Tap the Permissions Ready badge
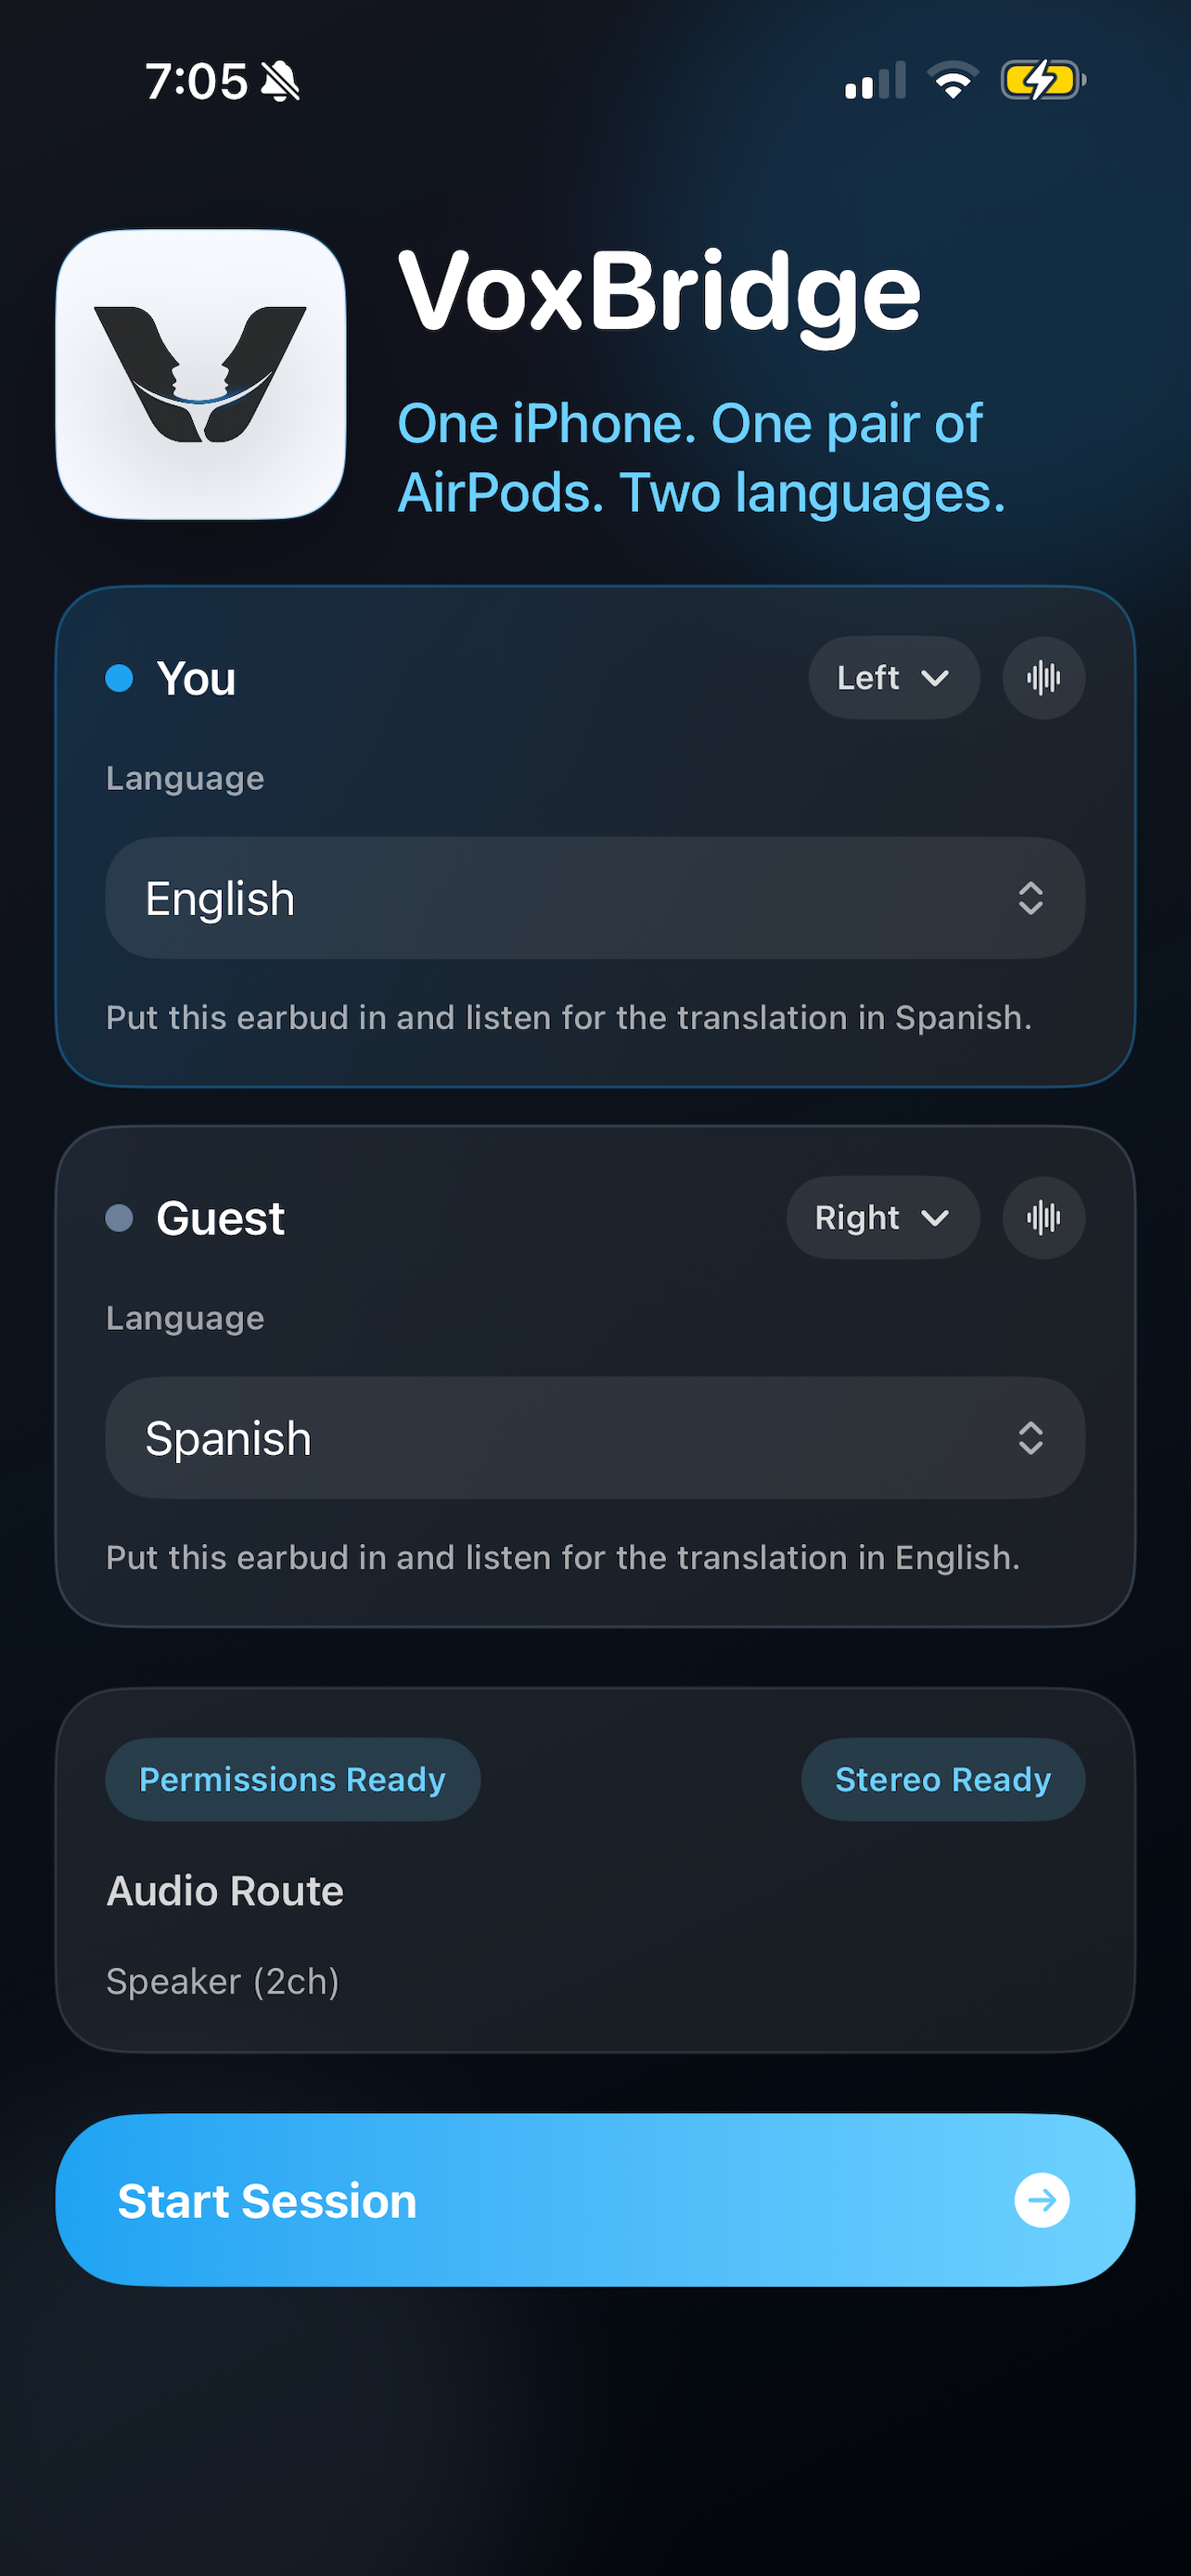This screenshot has width=1191, height=2576. pyautogui.click(x=292, y=1780)
